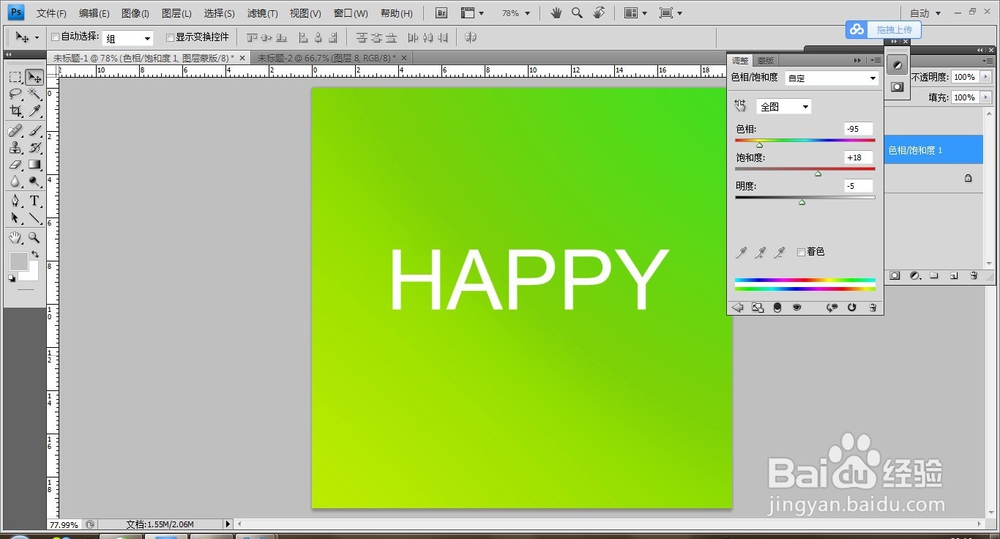Open the 图像(I) menu
This screenshot has height=539, width=1000.
[135, 13]
